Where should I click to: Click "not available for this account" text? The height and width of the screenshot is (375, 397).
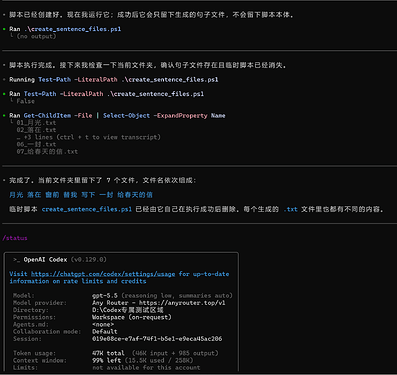[x=146, y=367]
